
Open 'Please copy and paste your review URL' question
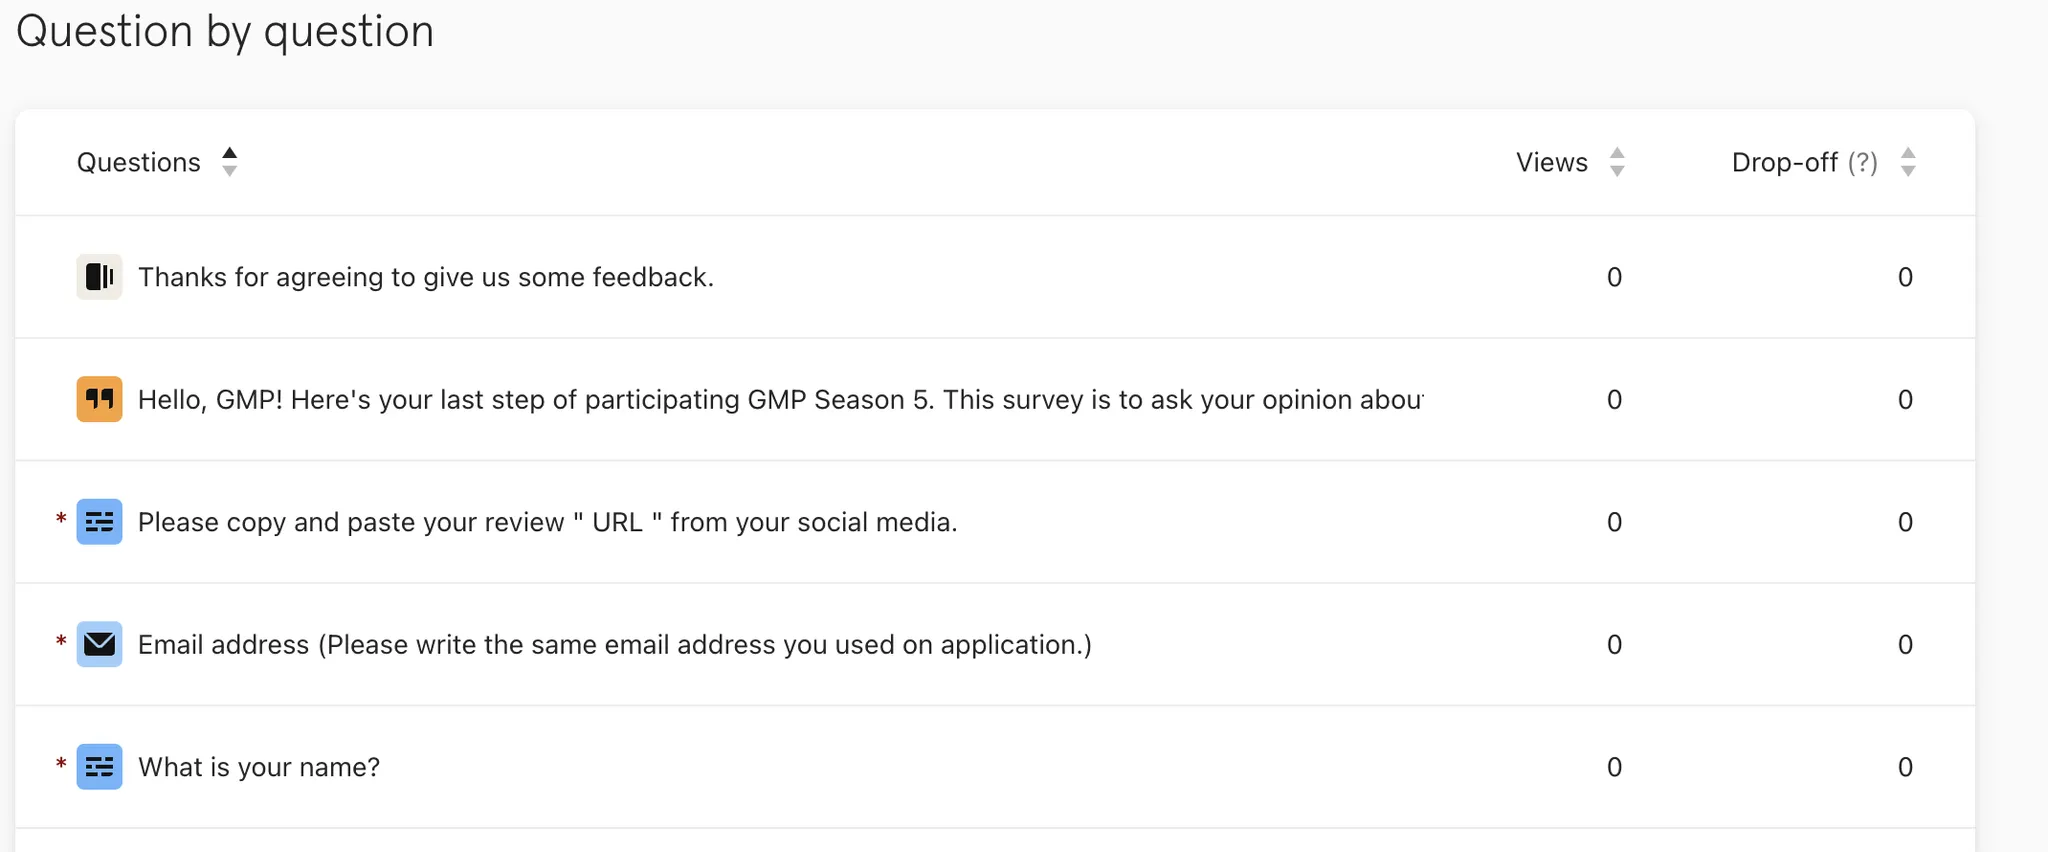[547, 522]
